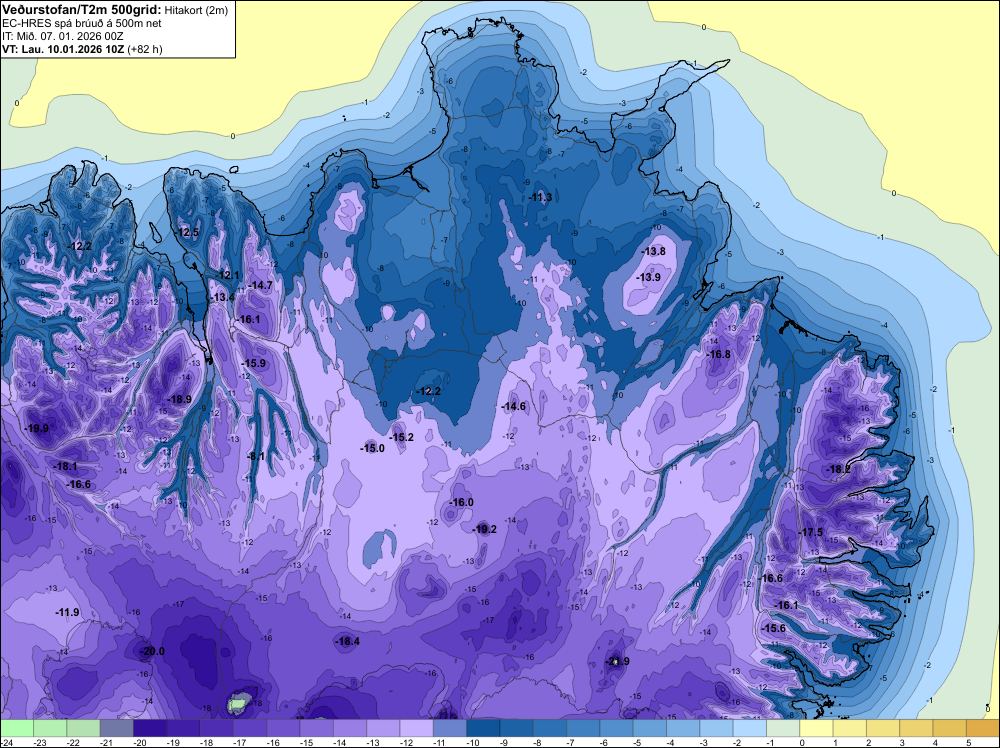Choose the light lilac legend swatch above -12
1000x748 pixels.
click(416, 728)
